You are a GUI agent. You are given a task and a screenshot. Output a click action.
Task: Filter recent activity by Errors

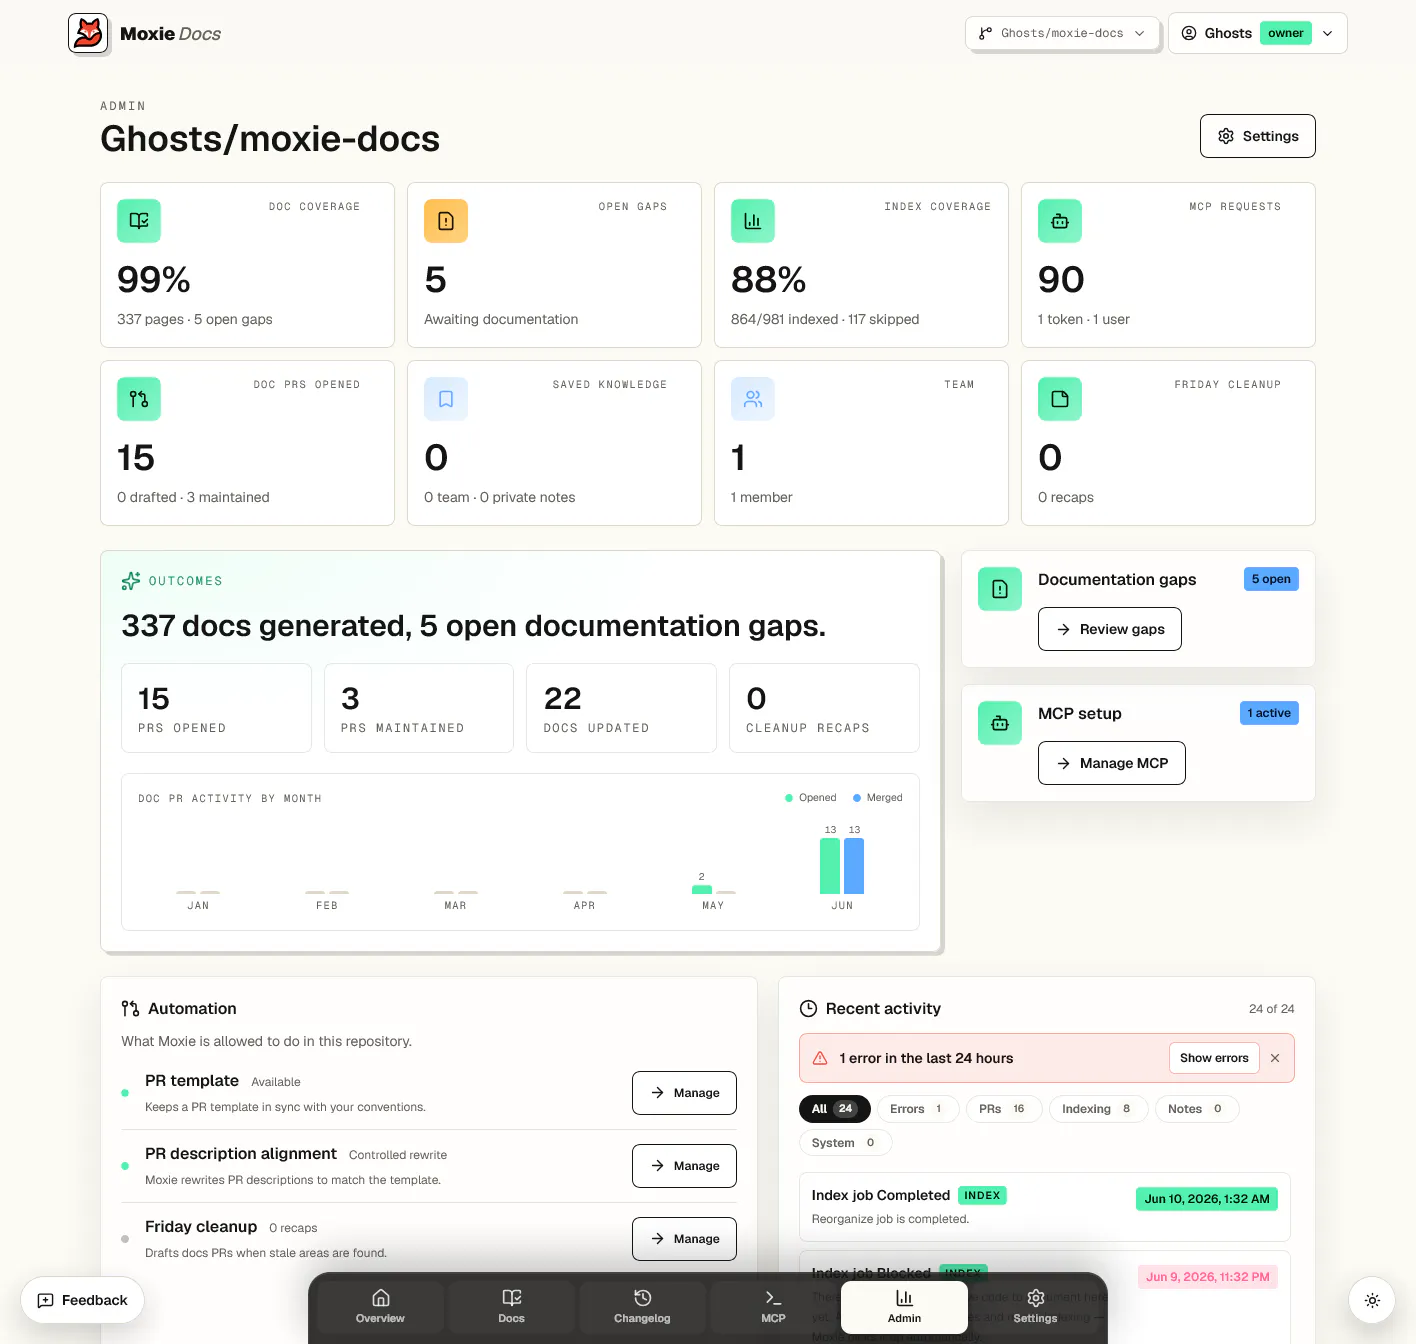pyautogui.click(x=918, y=1109)
